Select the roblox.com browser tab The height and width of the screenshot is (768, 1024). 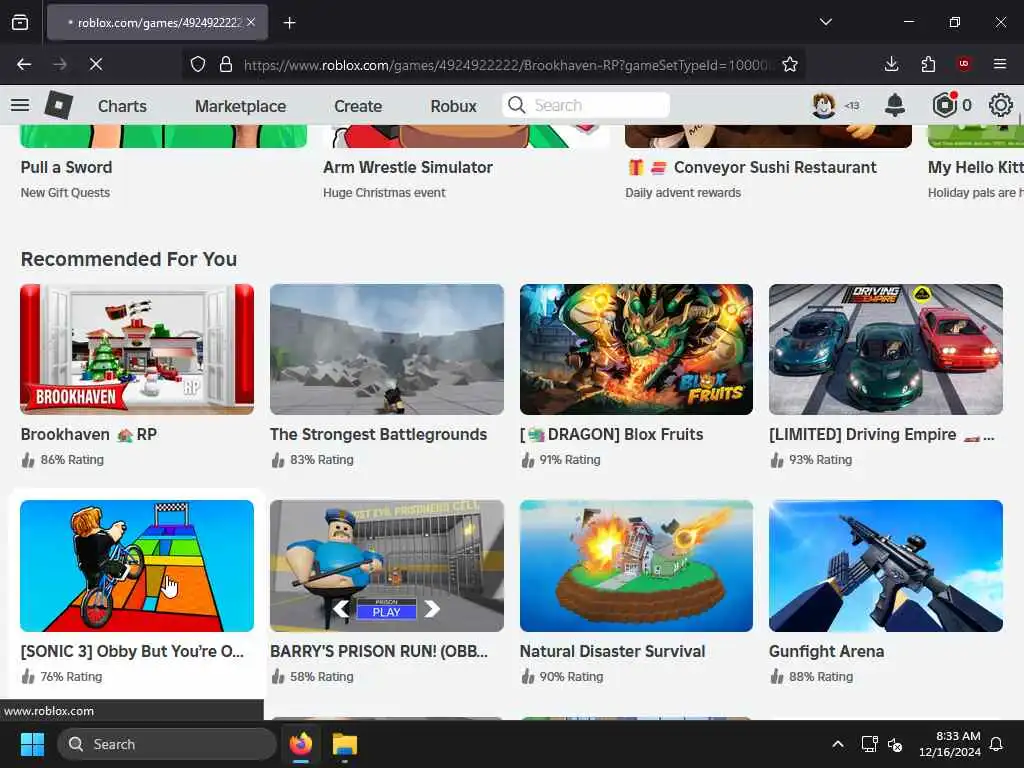157,22
